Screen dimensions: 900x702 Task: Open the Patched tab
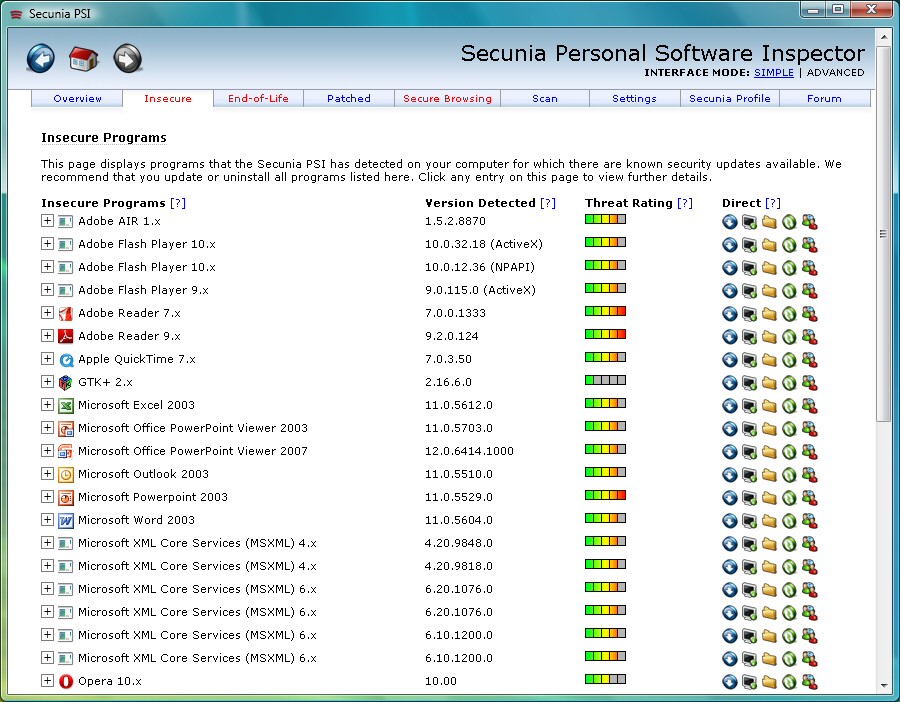pos(349,99)
